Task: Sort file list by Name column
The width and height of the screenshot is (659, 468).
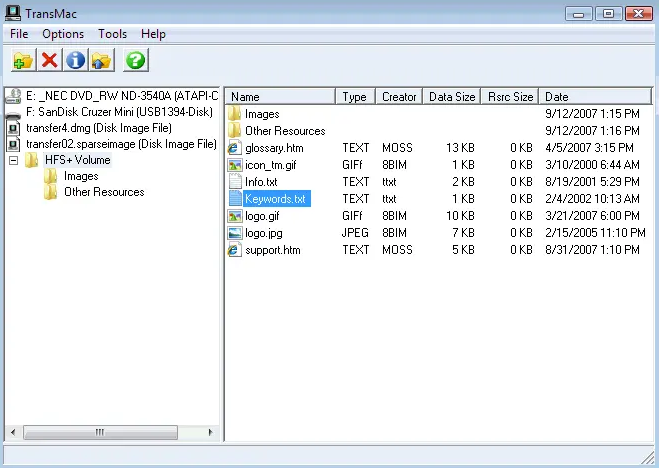Action: pos(280,97)
